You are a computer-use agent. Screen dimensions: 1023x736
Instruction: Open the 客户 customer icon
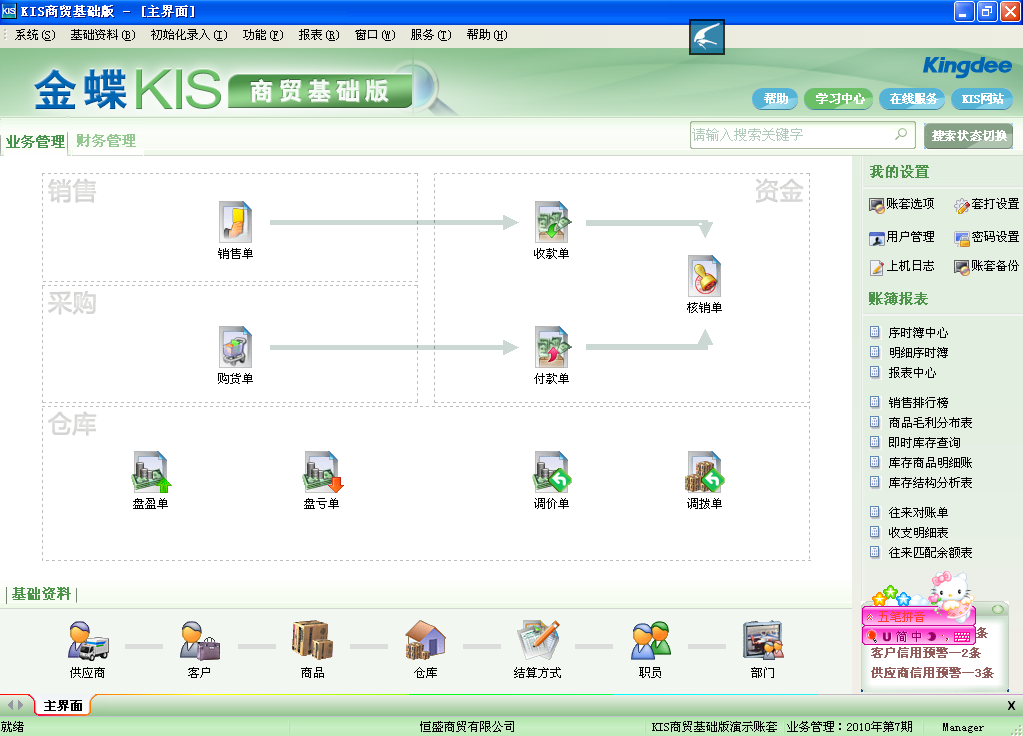coord(200,641)
